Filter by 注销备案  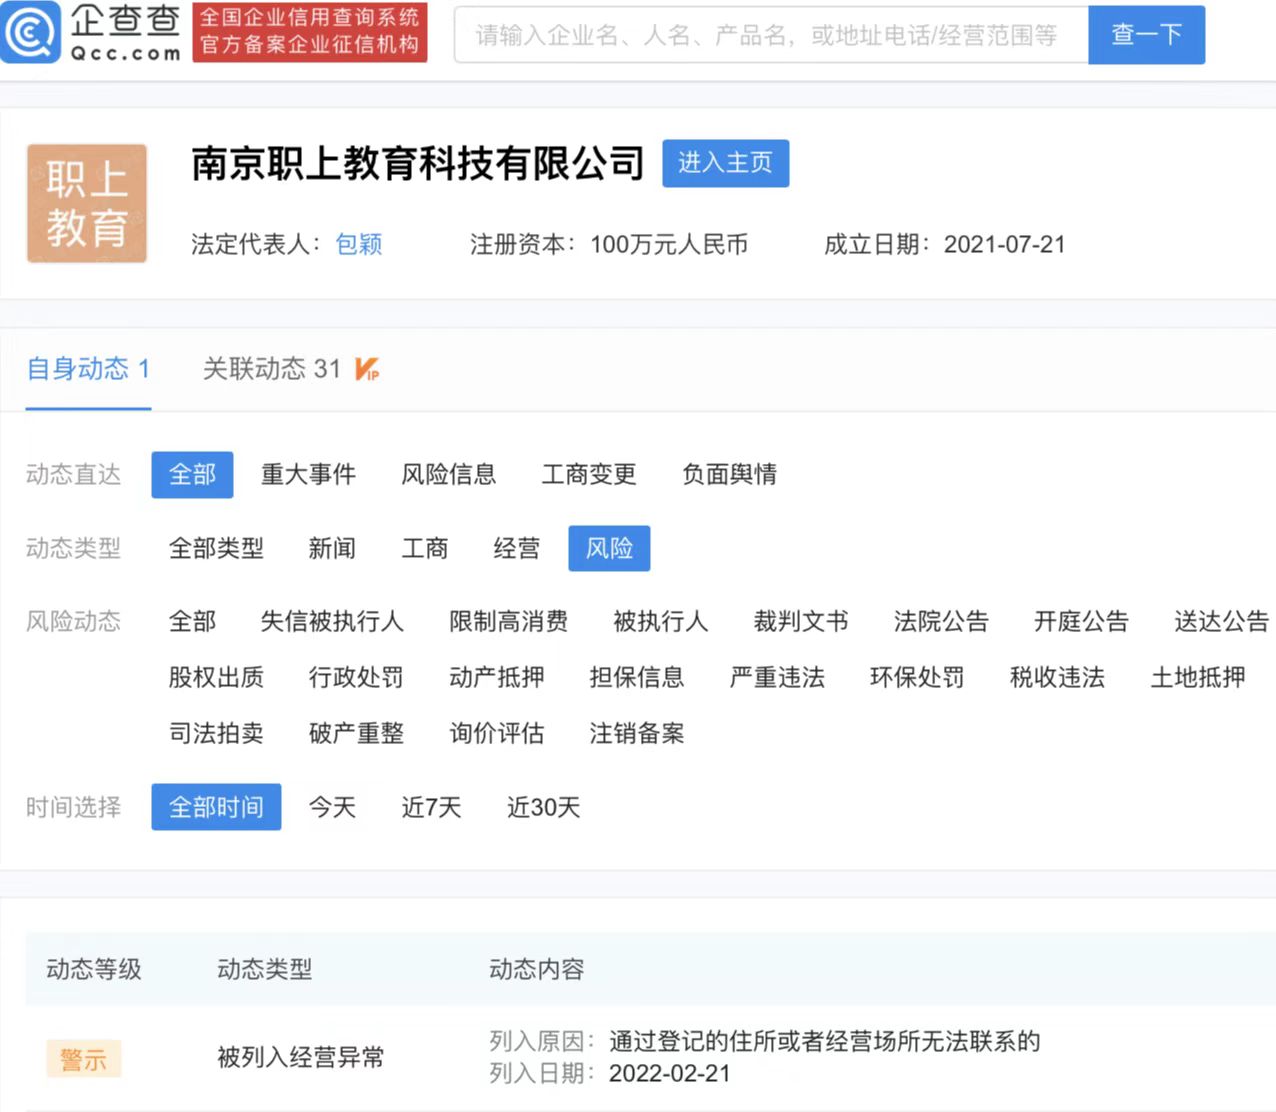coord(637,734)
